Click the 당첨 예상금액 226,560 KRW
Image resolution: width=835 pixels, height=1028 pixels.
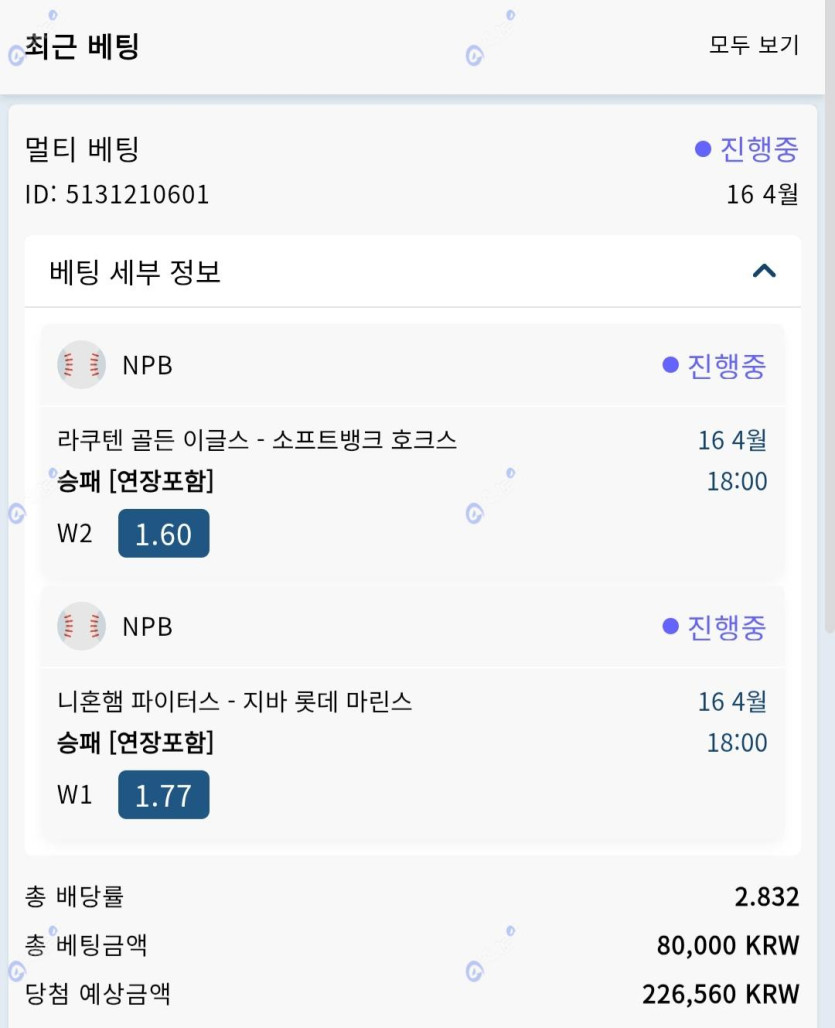coord(721,994)
